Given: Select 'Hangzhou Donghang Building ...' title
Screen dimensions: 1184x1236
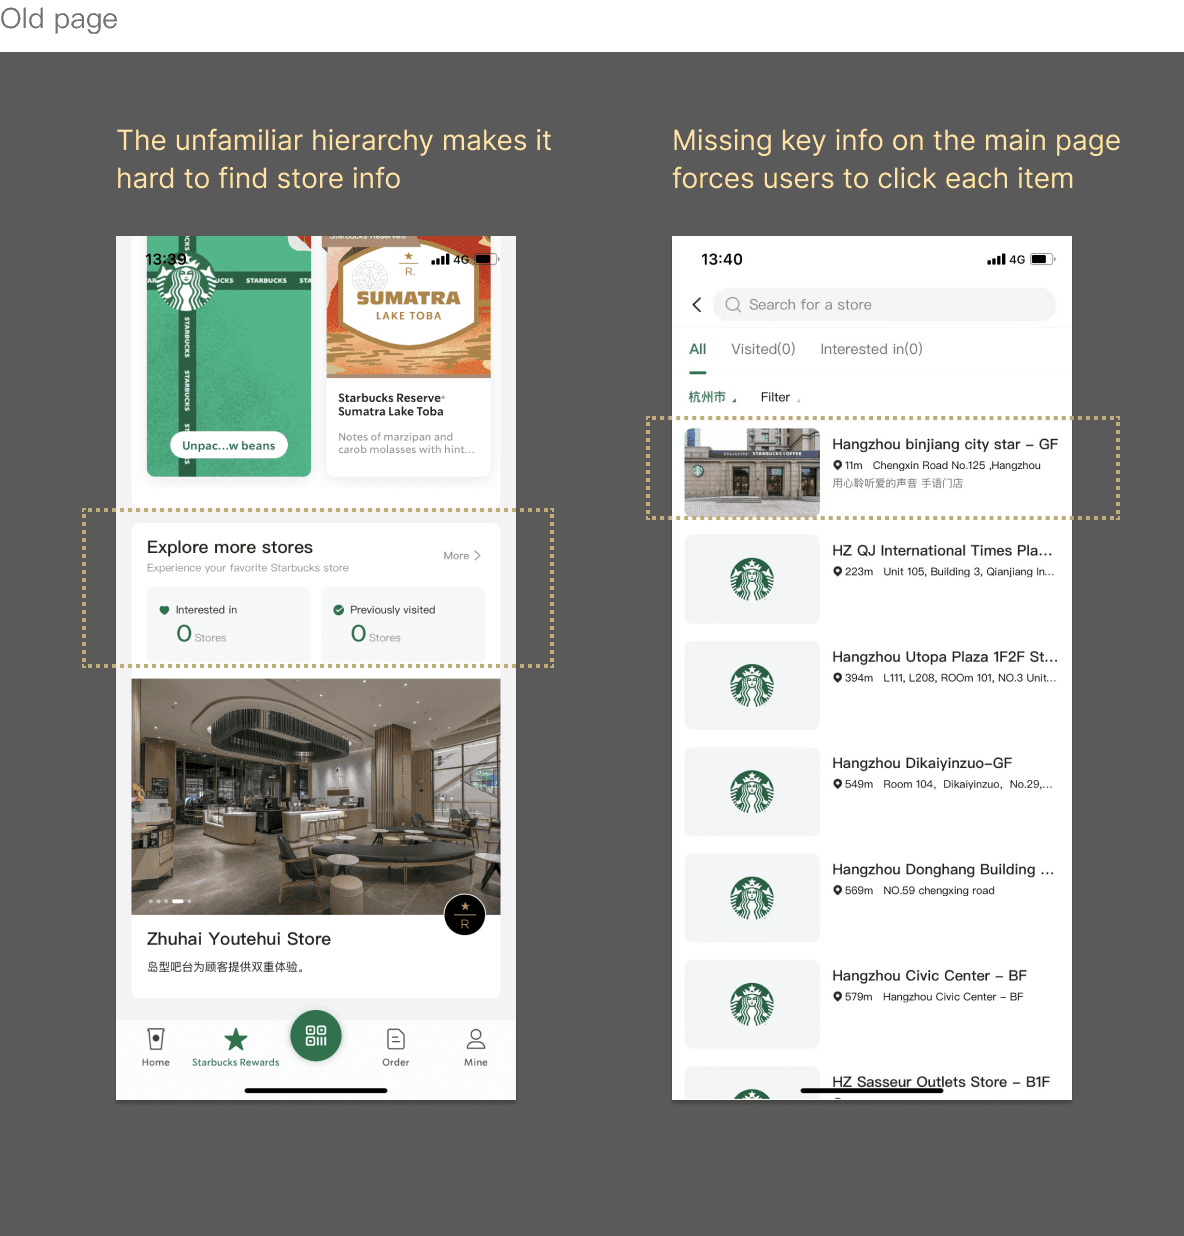Looking at the screenshot, I should [943, 869].
